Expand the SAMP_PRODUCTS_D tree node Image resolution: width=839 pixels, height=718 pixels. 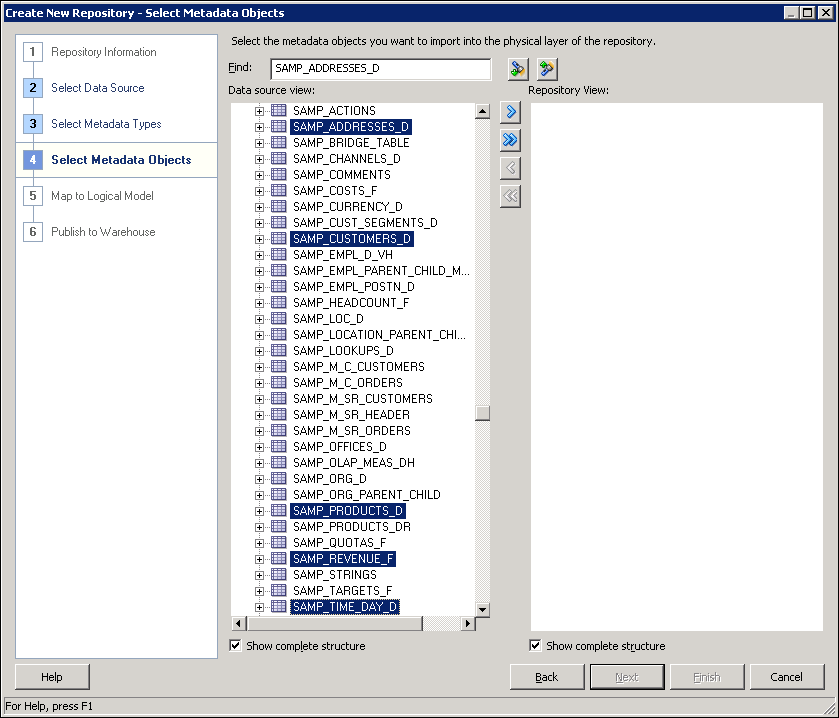pos(260,510)
